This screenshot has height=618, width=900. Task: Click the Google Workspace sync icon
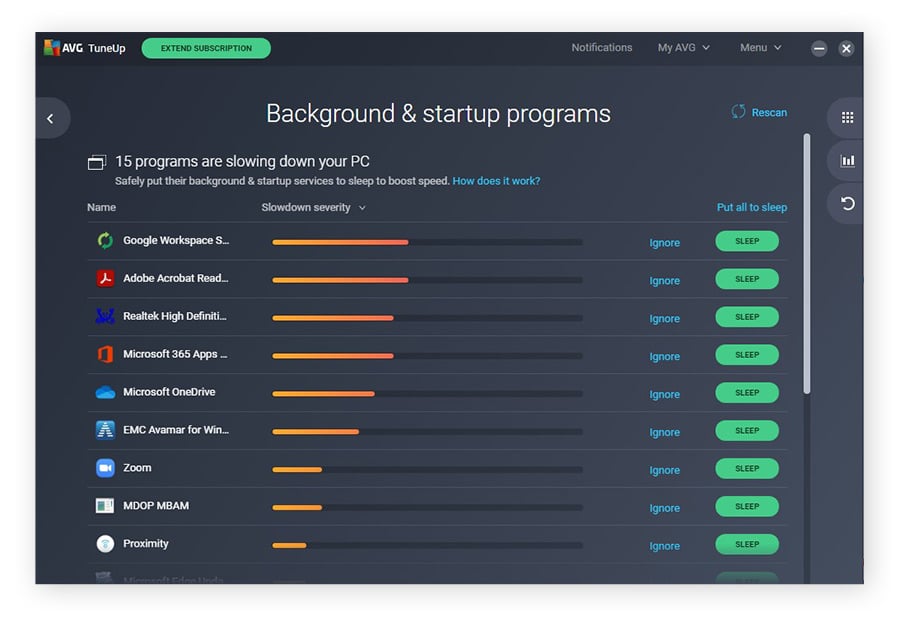tap(105, 241)
